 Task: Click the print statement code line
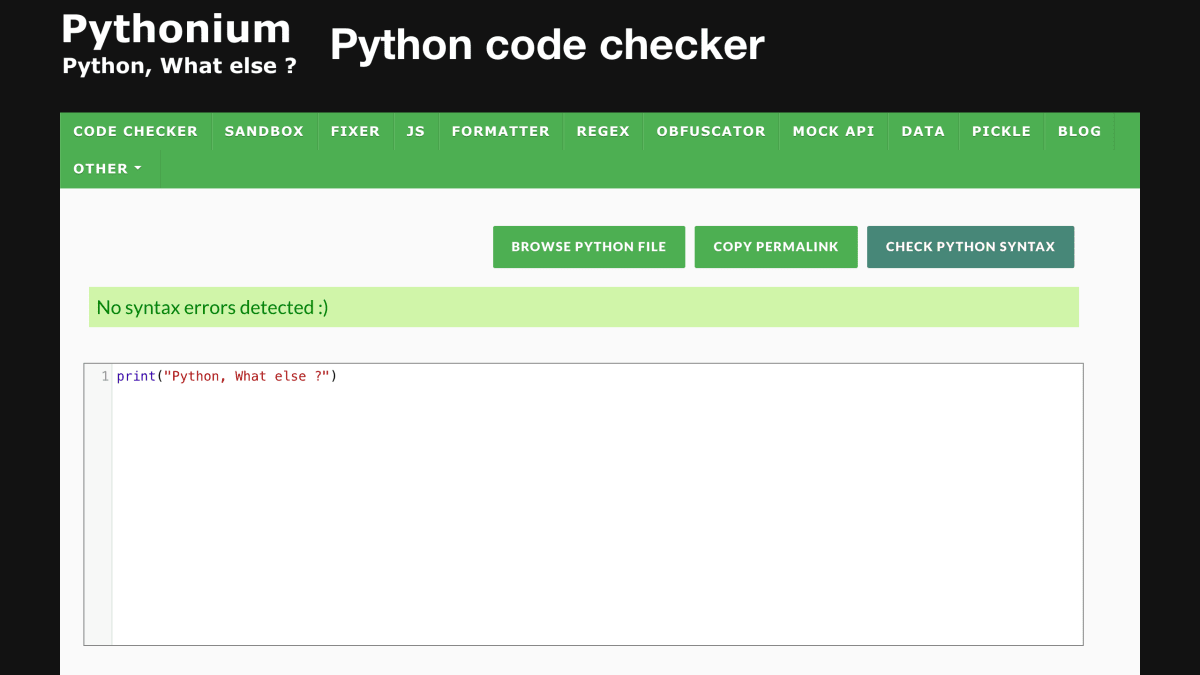tap(227, 377)
